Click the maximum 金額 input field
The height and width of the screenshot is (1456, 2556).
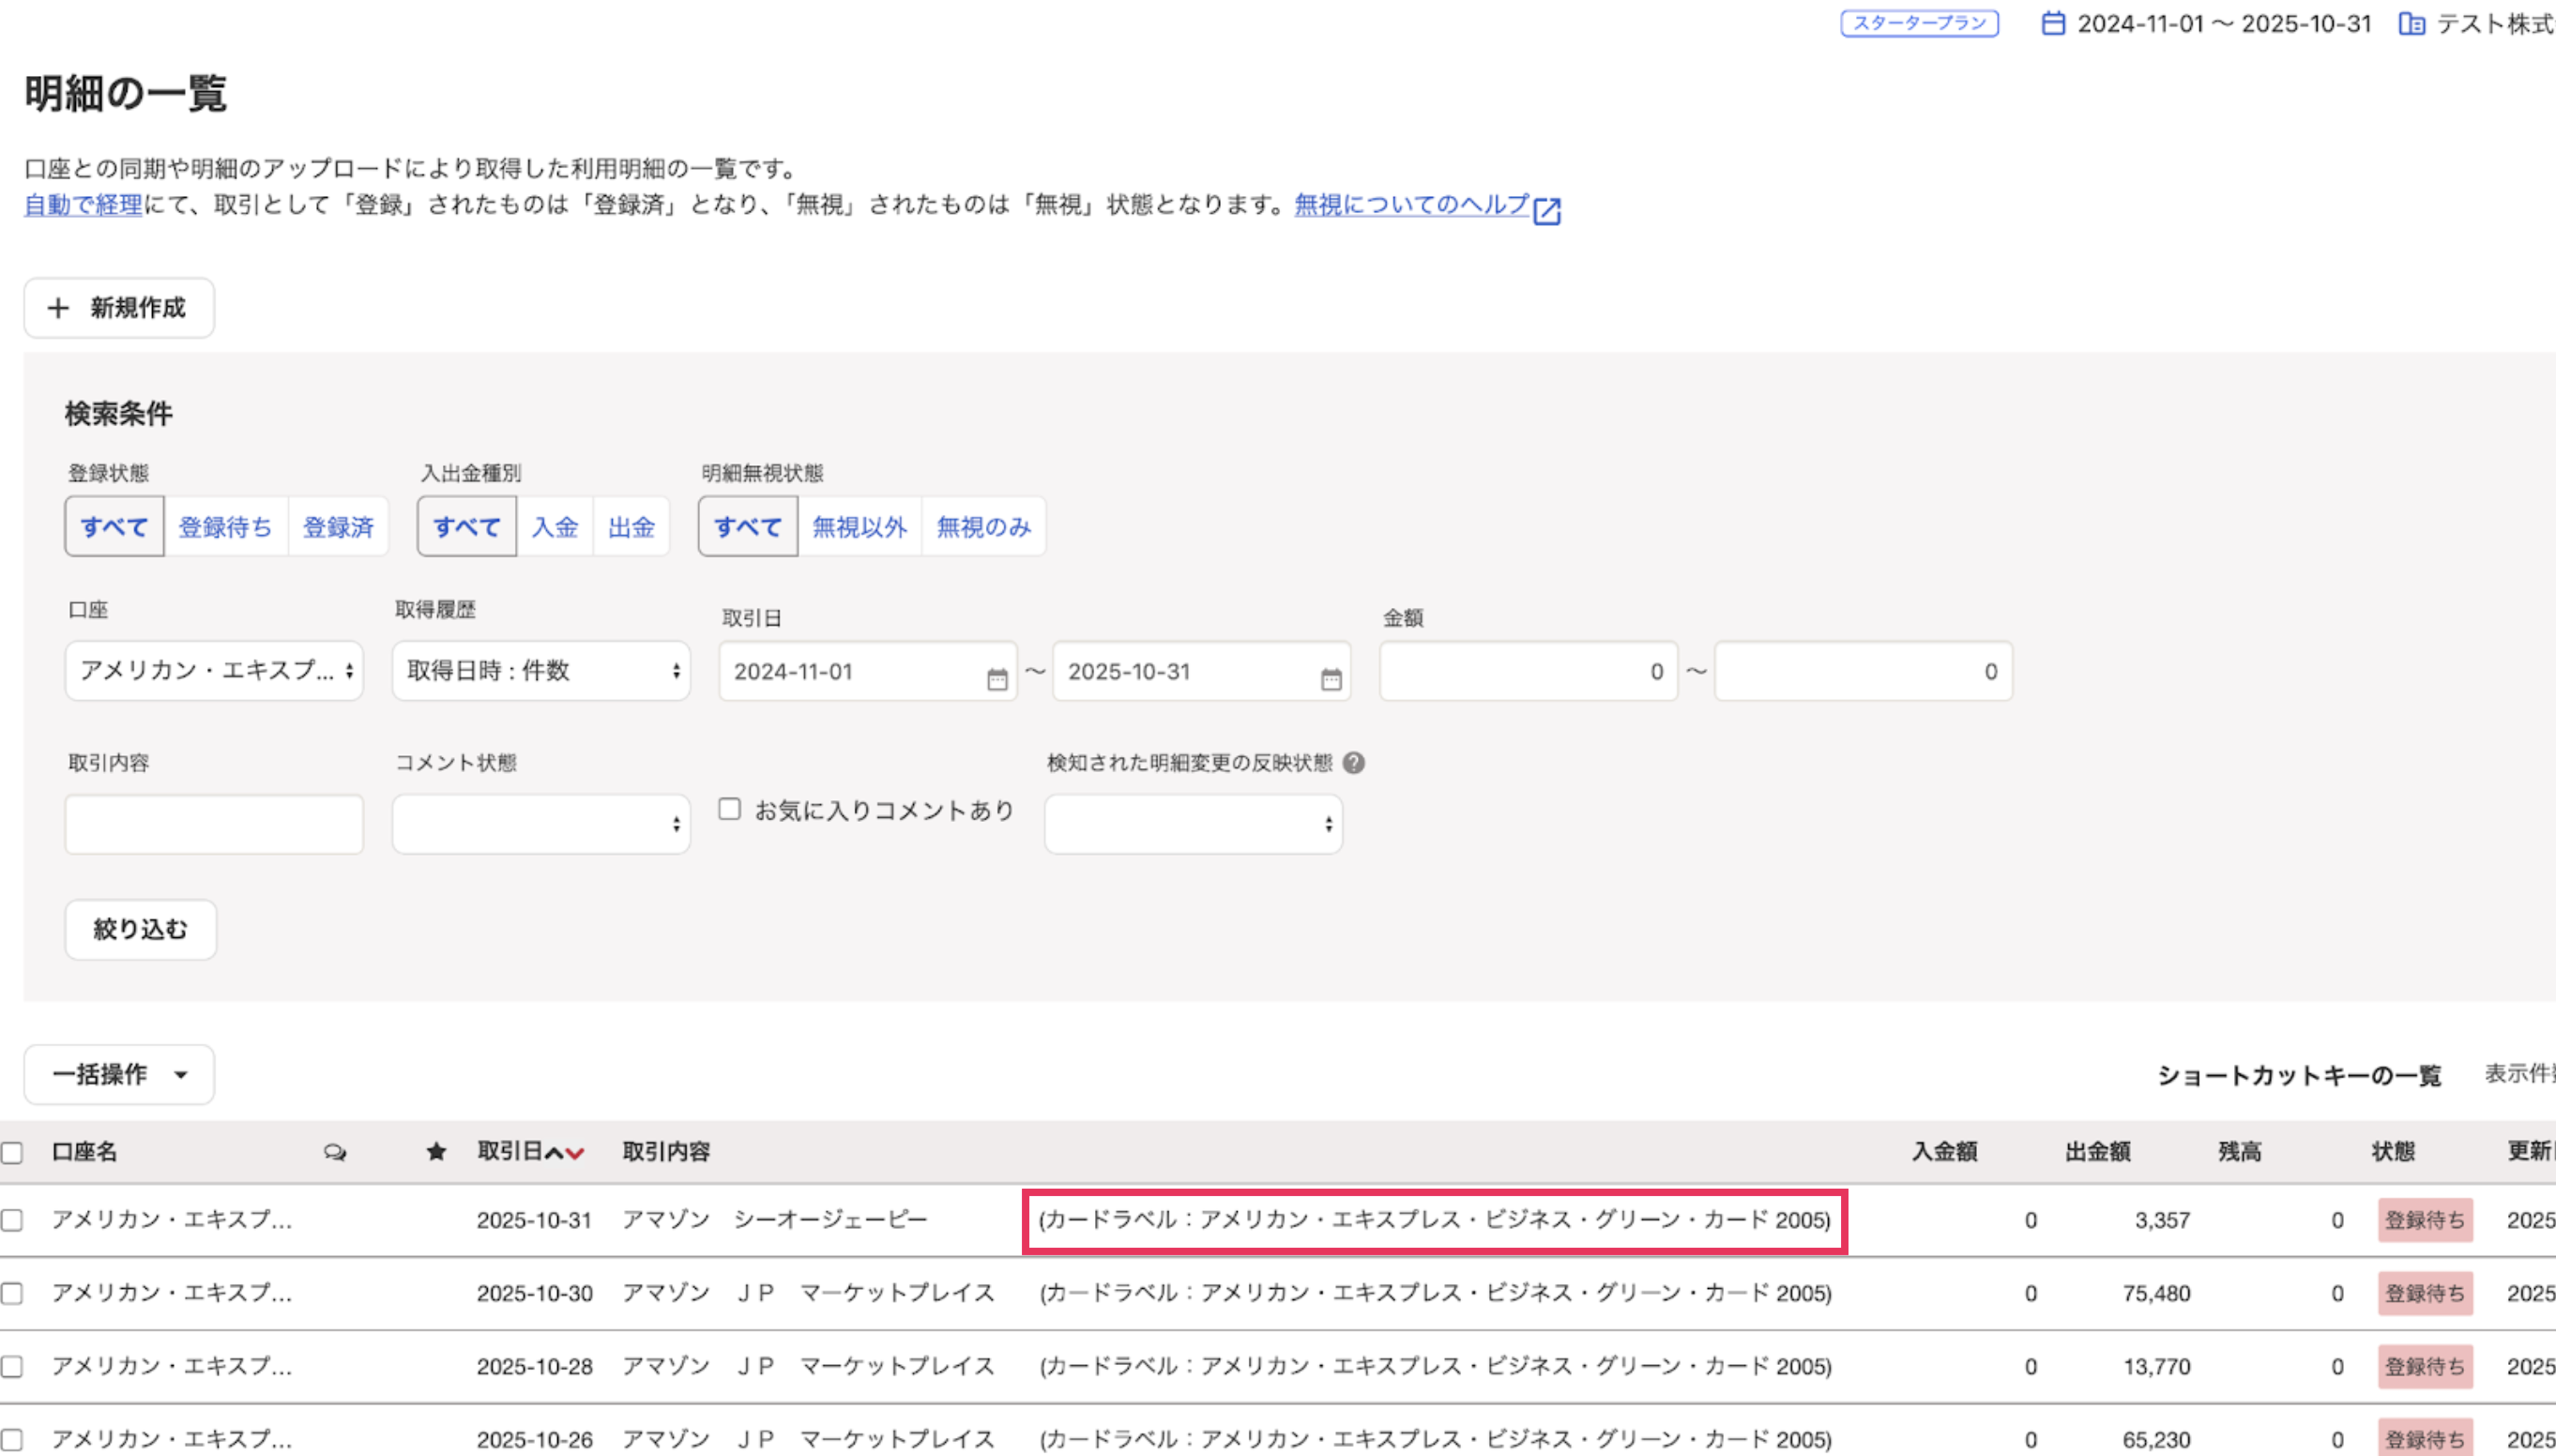(x=1864, y=671)
